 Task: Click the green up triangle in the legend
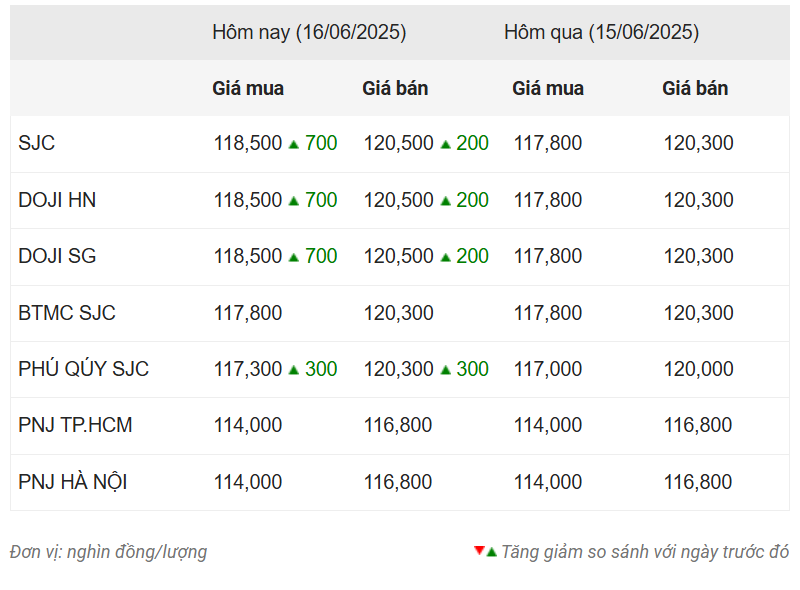(x=491, y=552)
